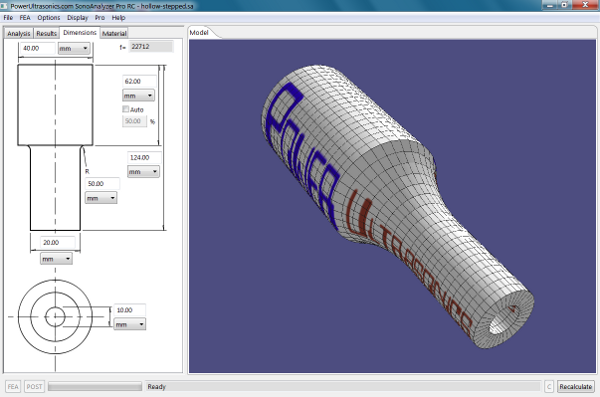Click the Recalculate button
Screen dimensions: 600x397
tap(576, 386)
